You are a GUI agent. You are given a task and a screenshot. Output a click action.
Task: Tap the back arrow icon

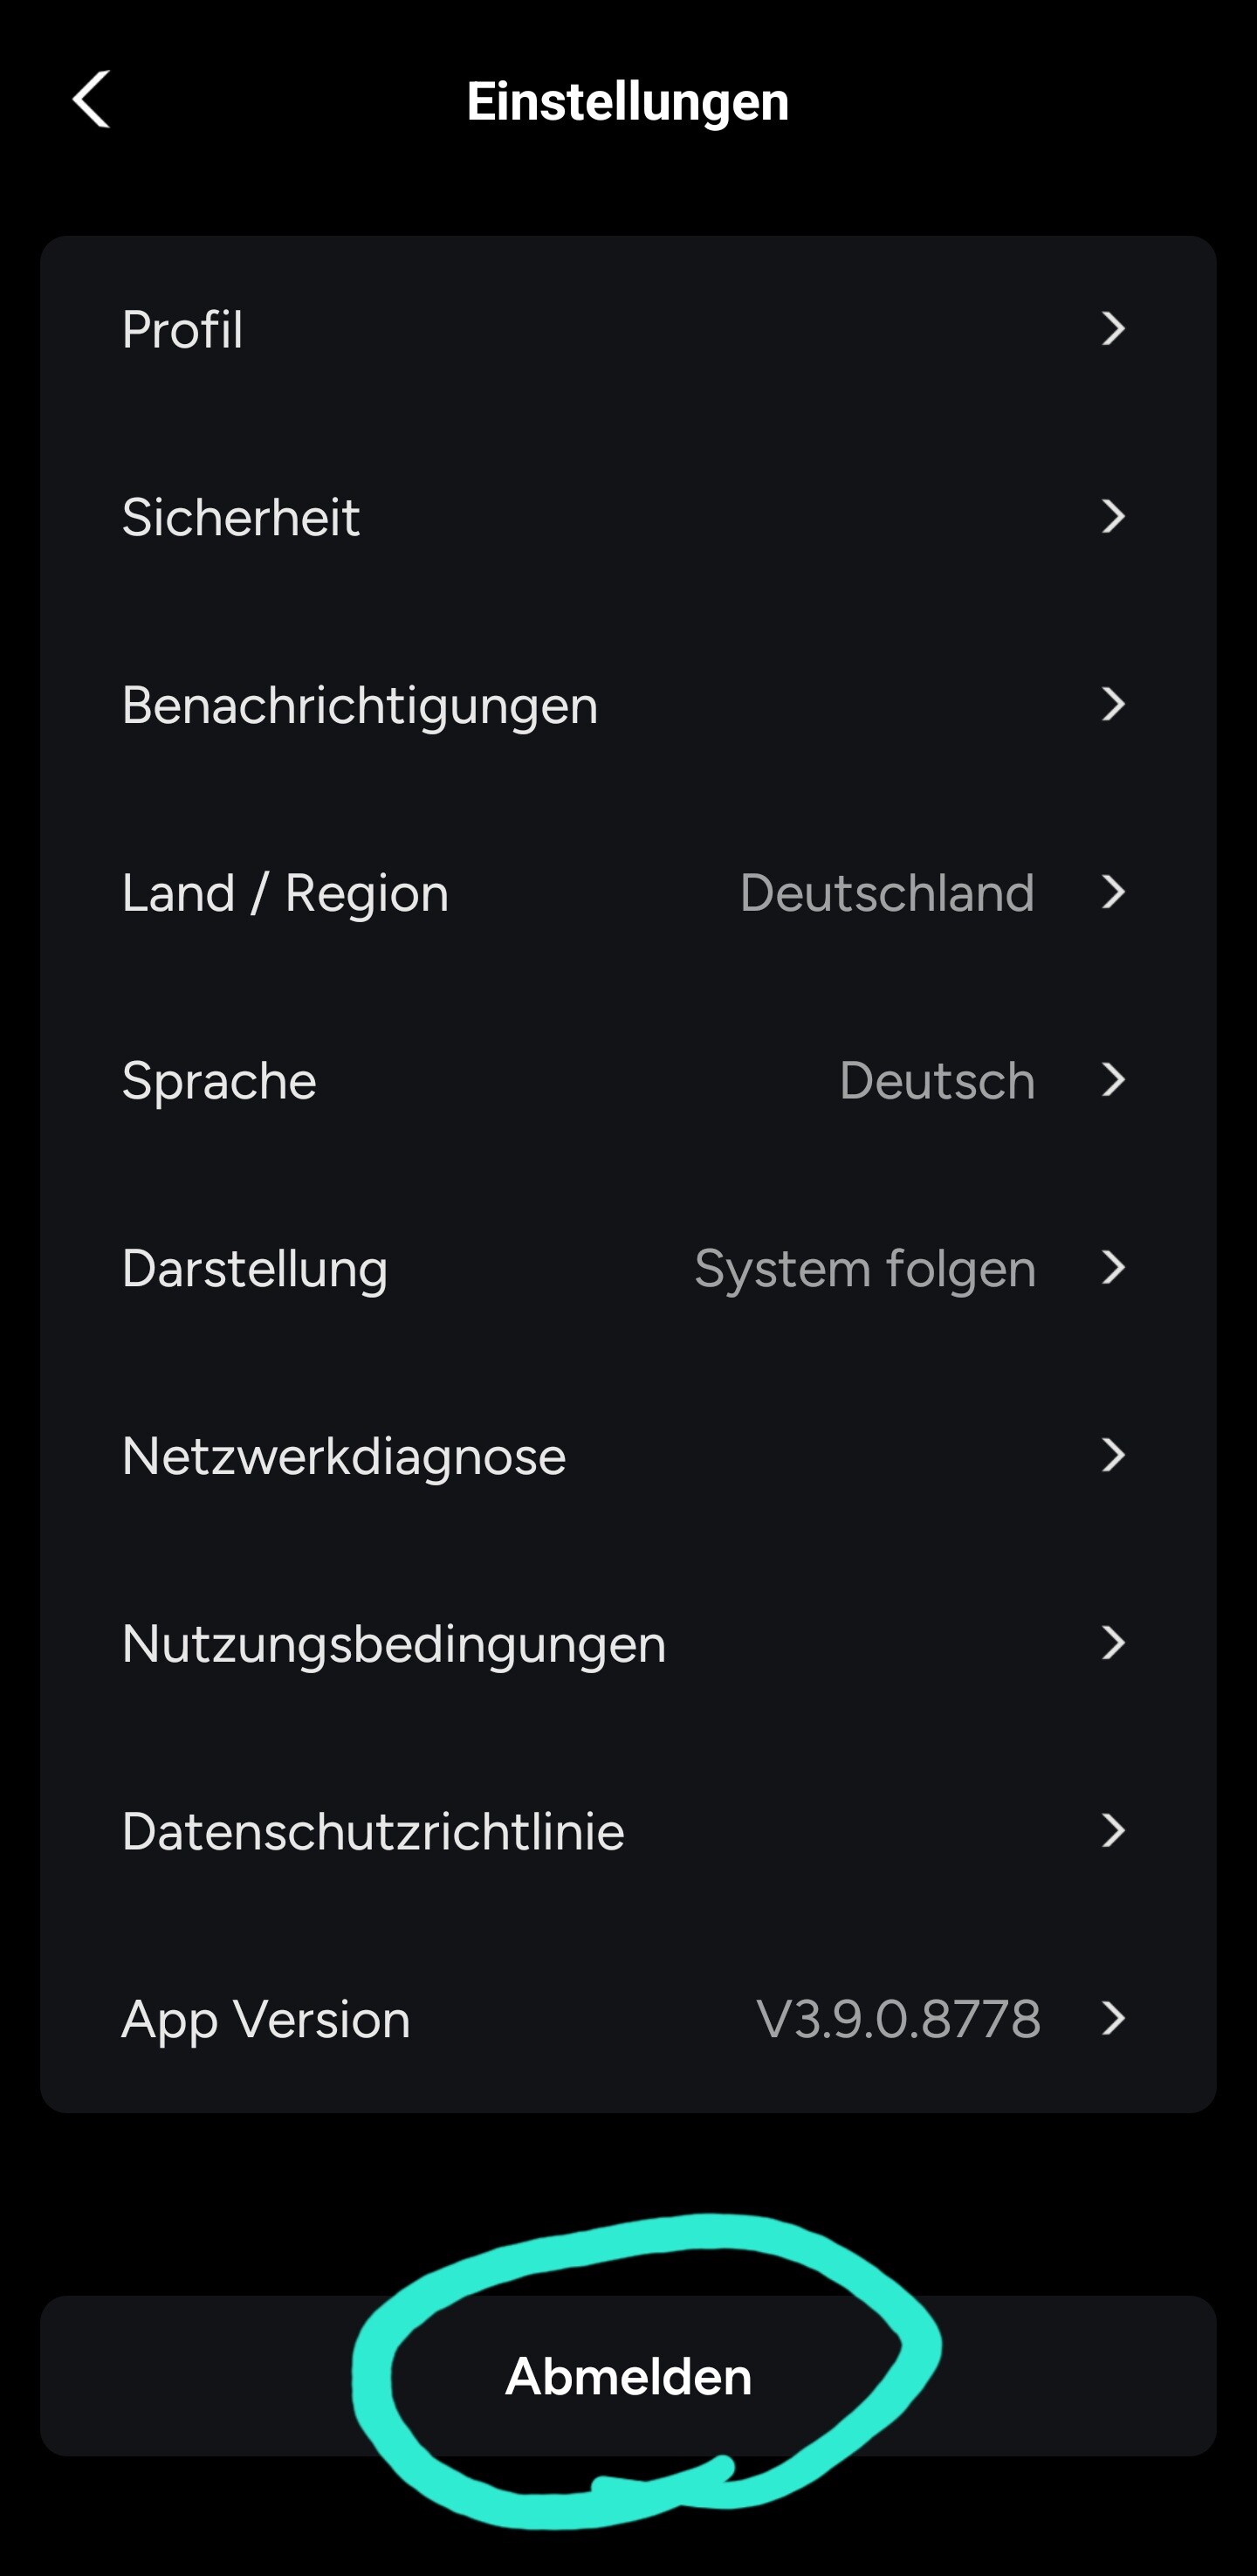(91, 100)
